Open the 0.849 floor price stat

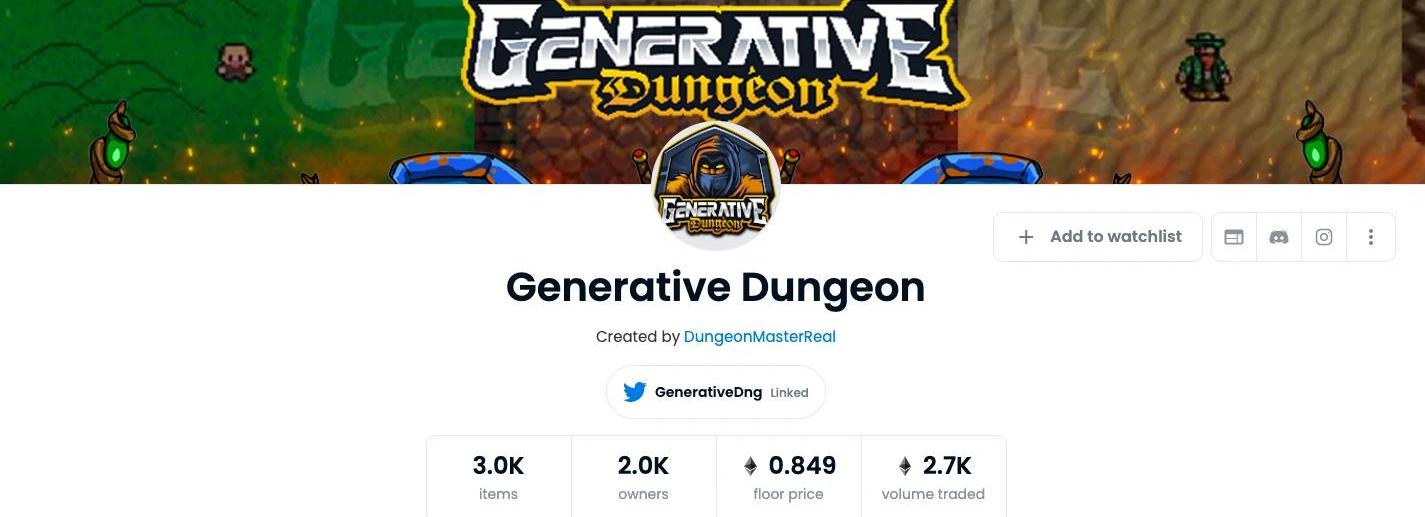click(788, 477)
